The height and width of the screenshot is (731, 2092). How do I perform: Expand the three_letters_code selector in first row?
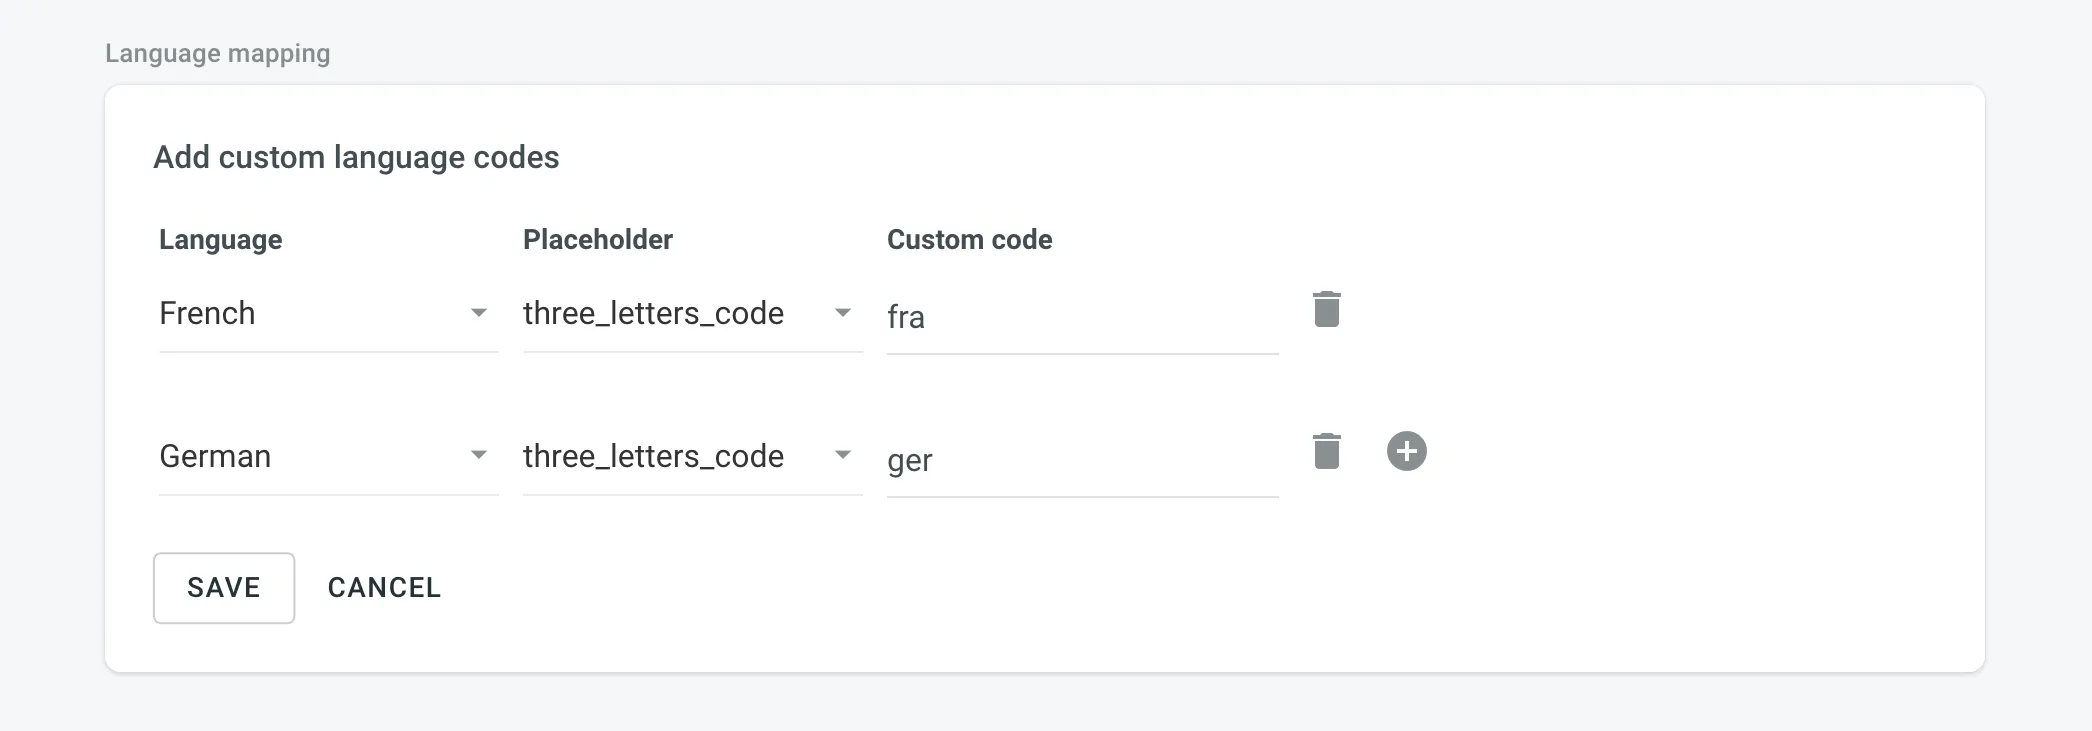[x=843, y=313]
